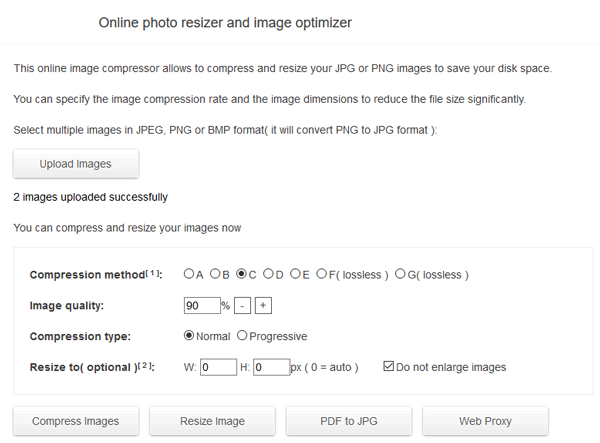Select lossless compression method F
This screenshot has height=443, width=600.
[321, 274]
